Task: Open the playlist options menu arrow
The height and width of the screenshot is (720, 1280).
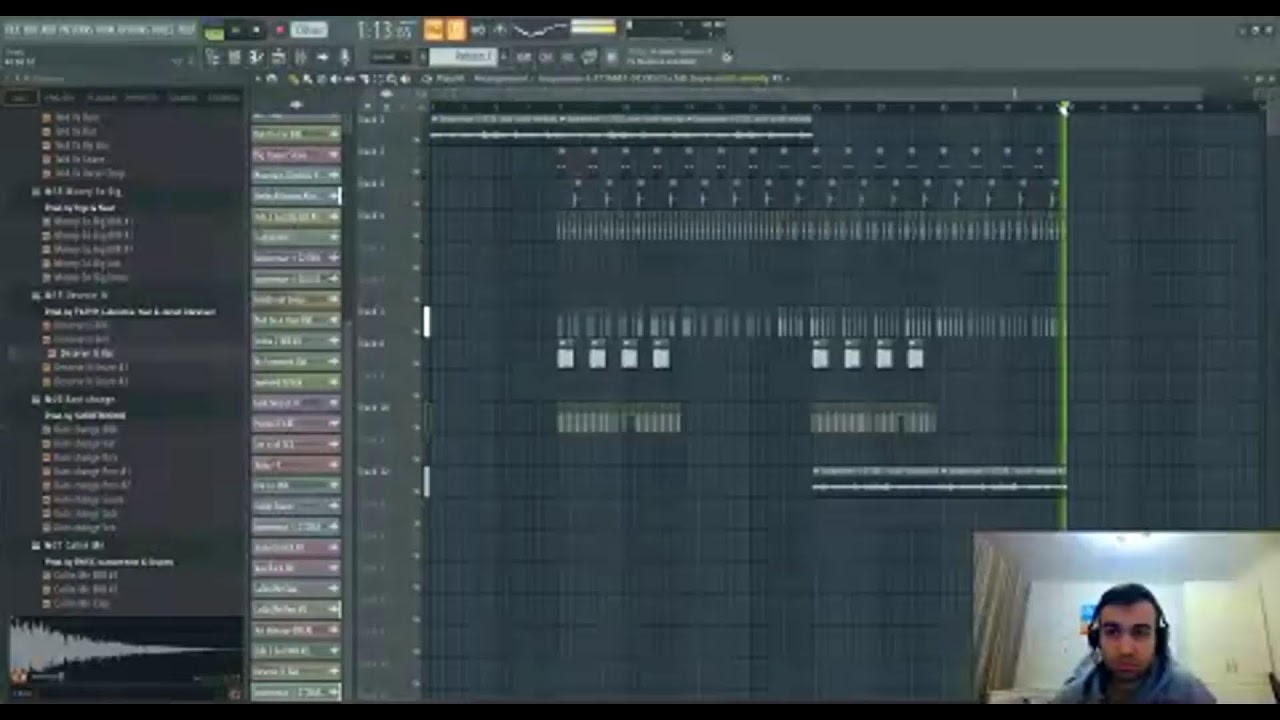Action: tap(259, 79)
